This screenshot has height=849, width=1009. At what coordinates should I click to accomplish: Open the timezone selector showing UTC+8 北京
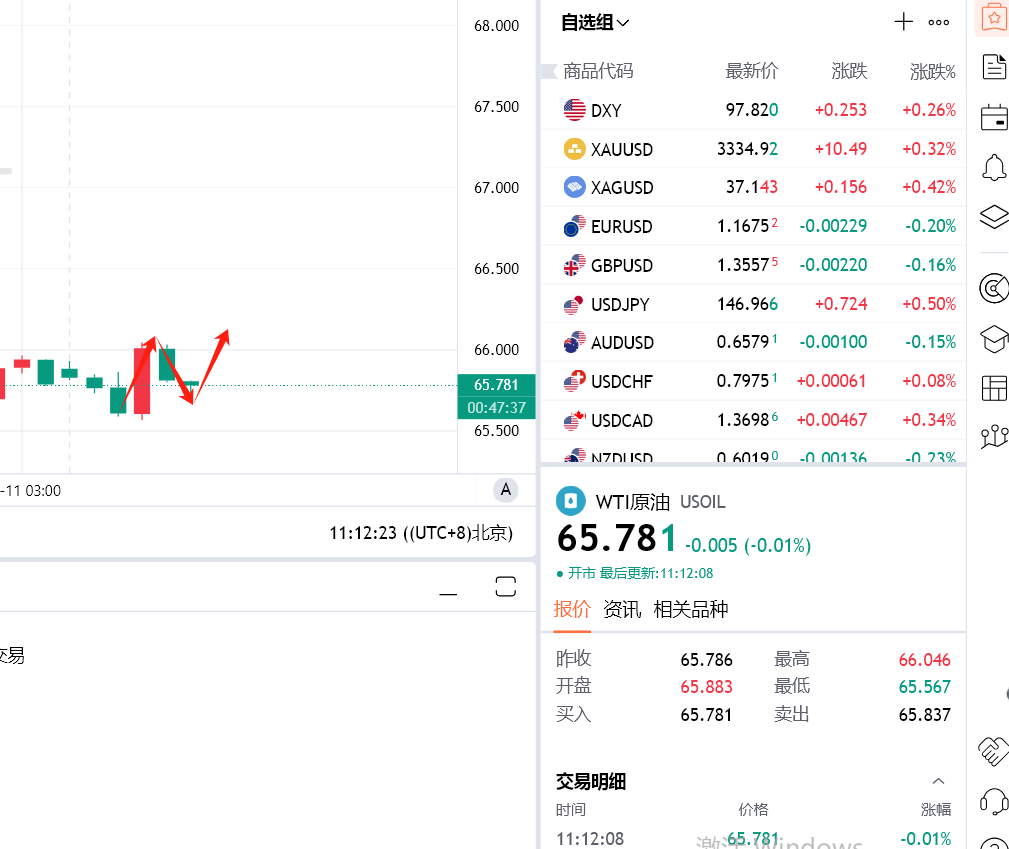pyautogui.click(x=421, y=534)
